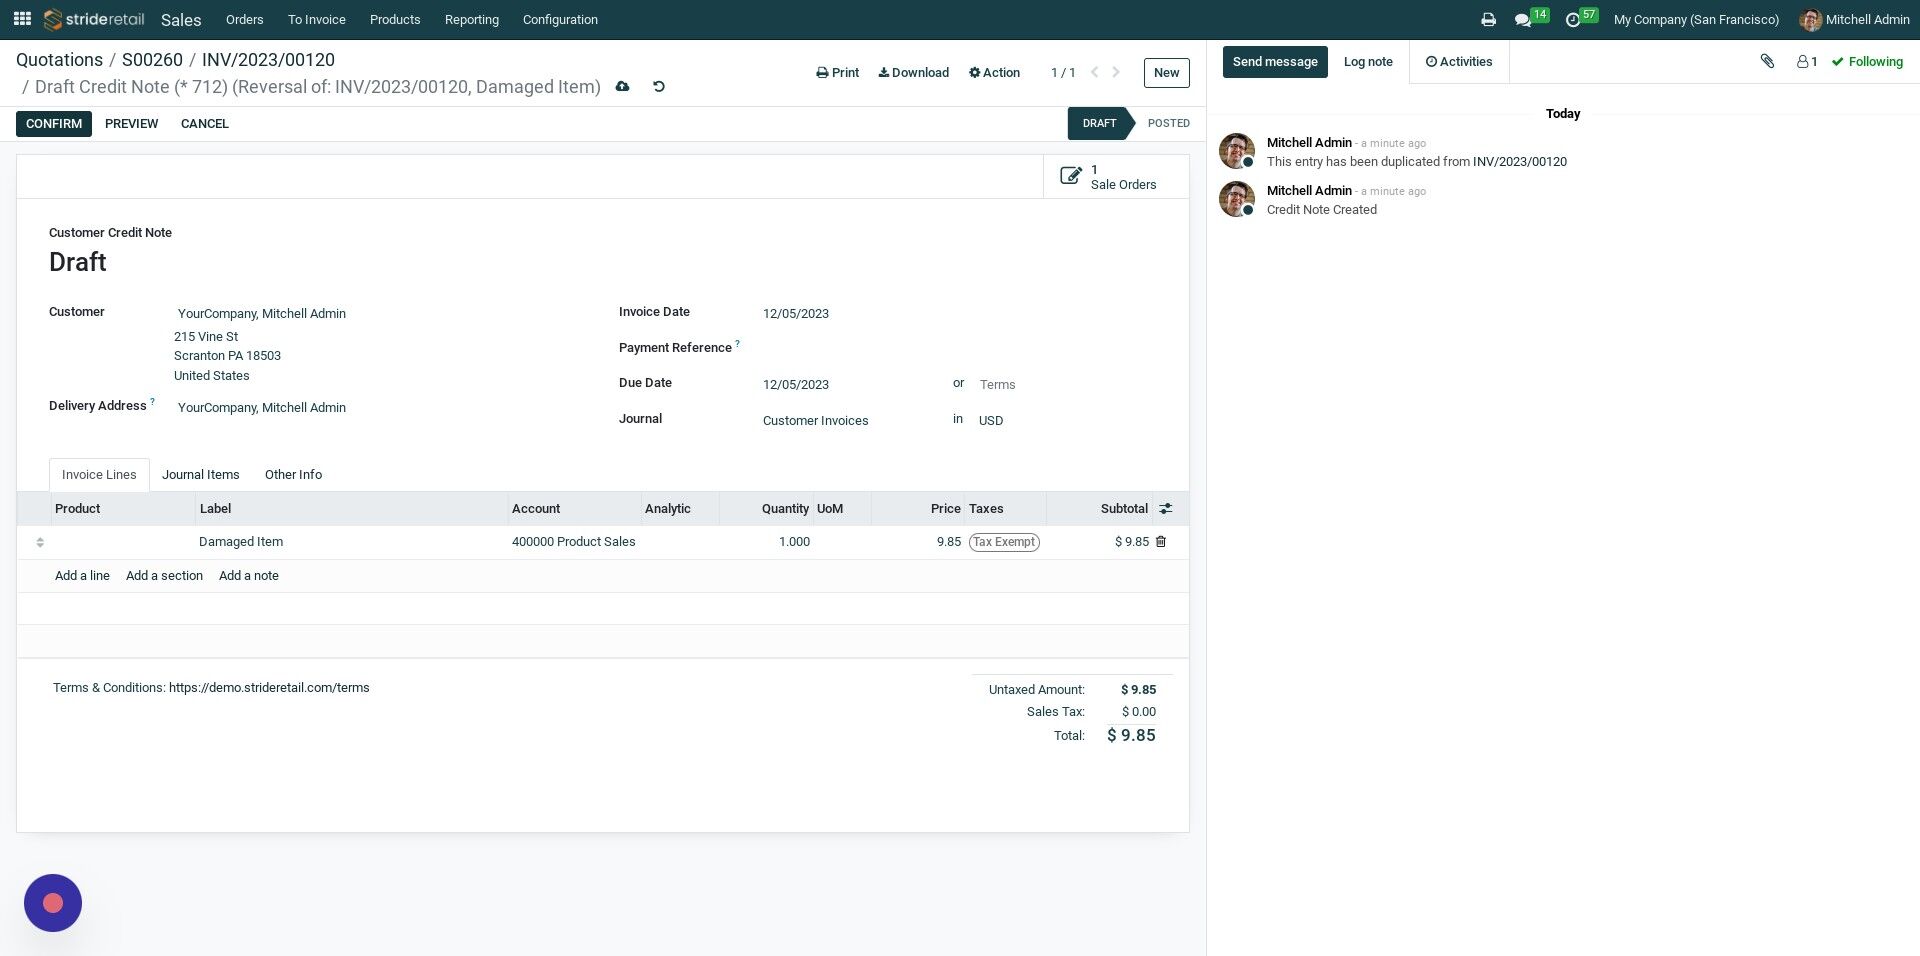This screenshot has width=1920, height=956.
Task: Open the Mitchell Admin user menu
Action: tap(1854, 20)
